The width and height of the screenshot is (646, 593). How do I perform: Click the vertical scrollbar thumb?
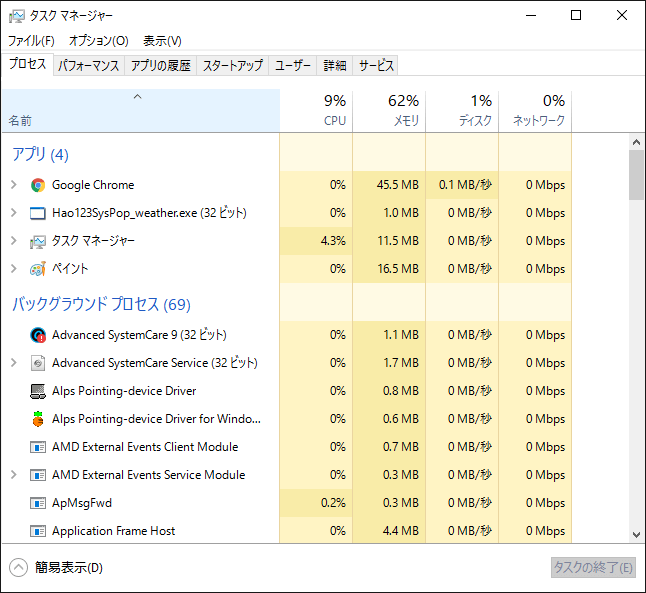click(x=637, y=175)
